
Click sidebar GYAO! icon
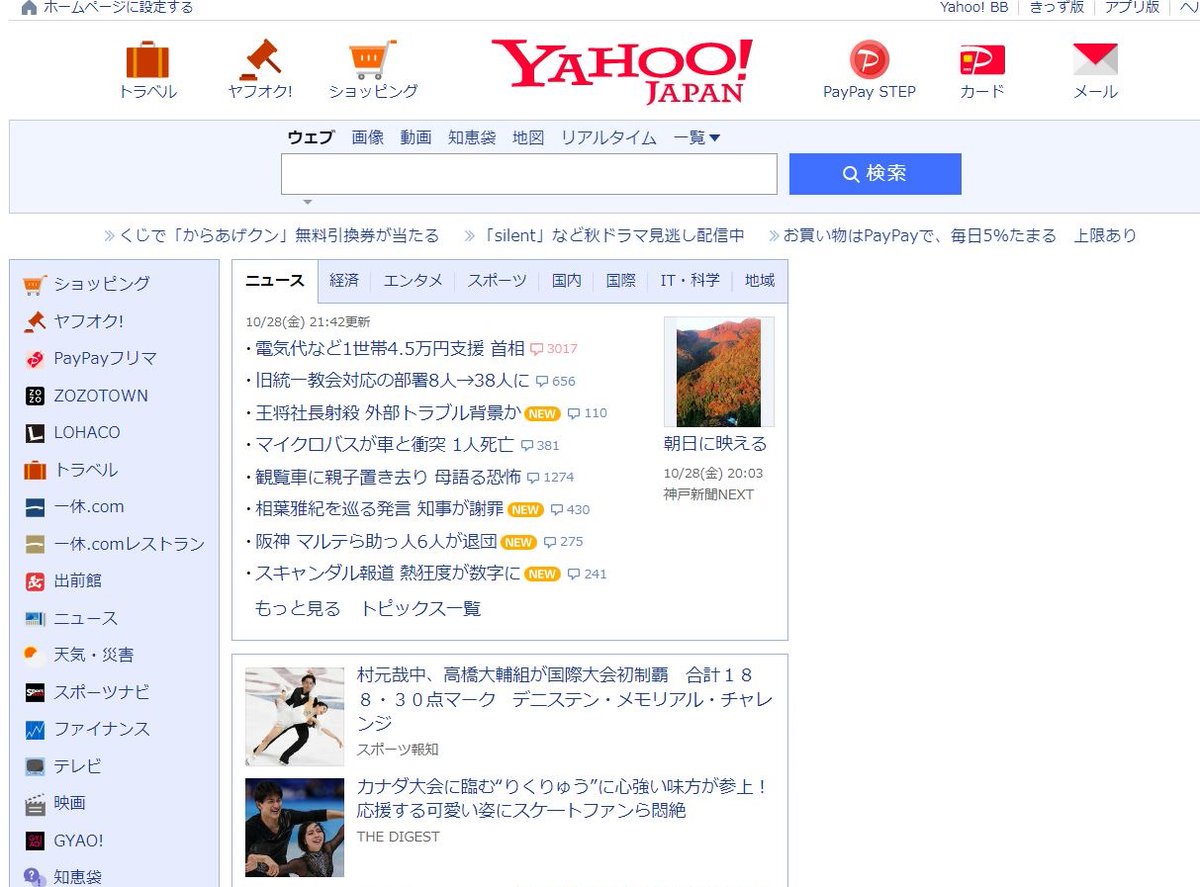pos(35,841)
